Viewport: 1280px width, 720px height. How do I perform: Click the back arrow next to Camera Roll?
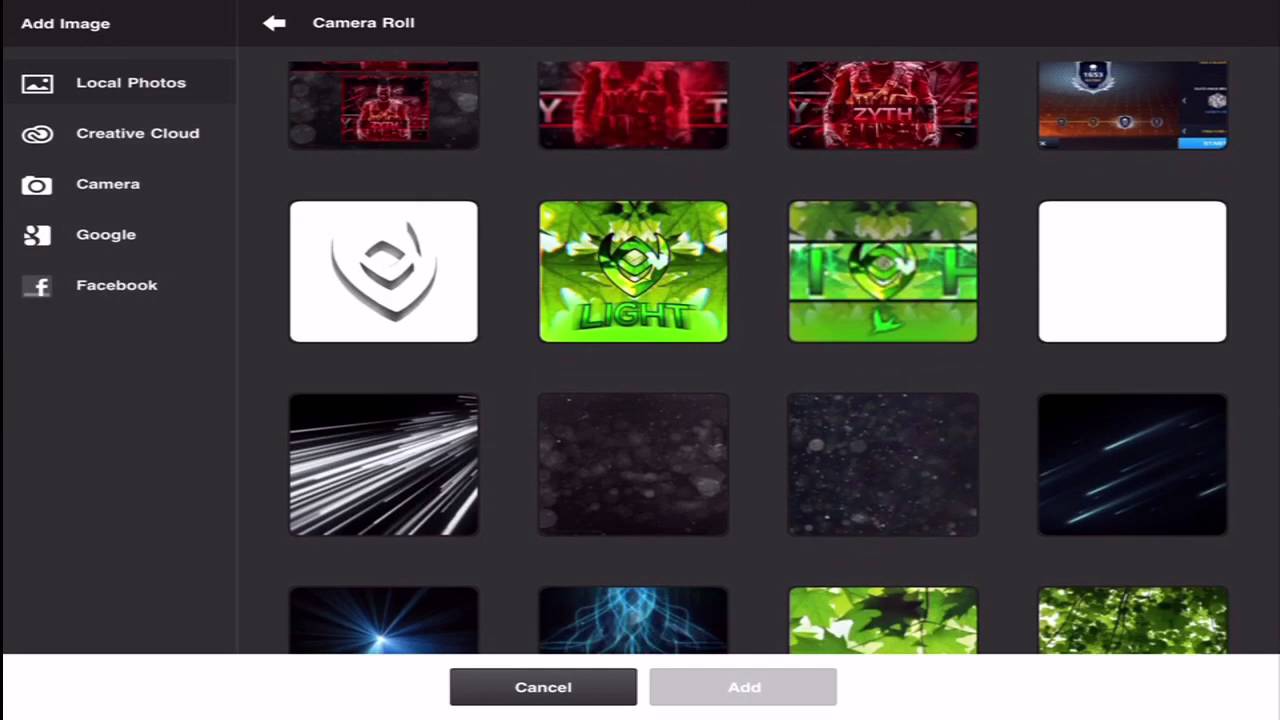coord(274,23)
